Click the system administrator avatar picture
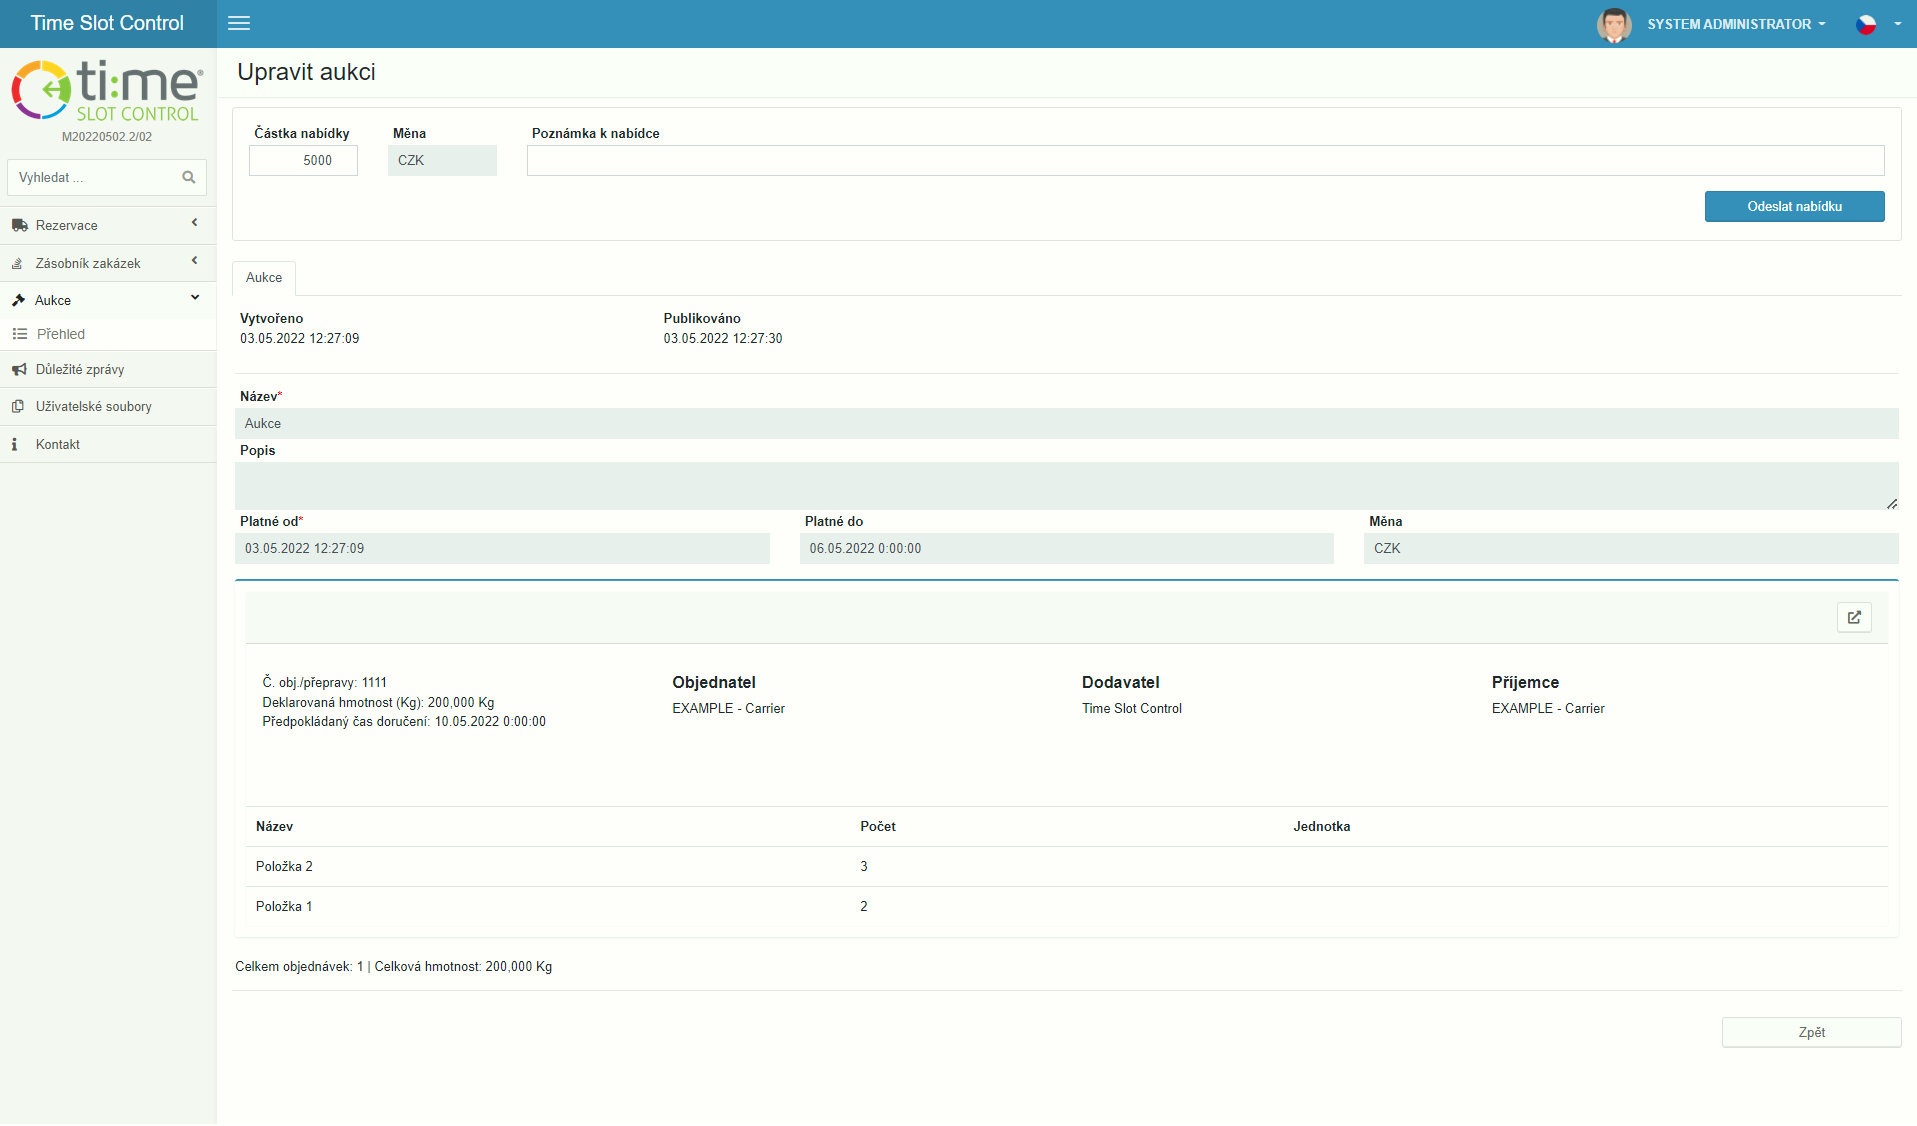This screenshot has width=1917, height=1126. click(x=1614, y=24)
